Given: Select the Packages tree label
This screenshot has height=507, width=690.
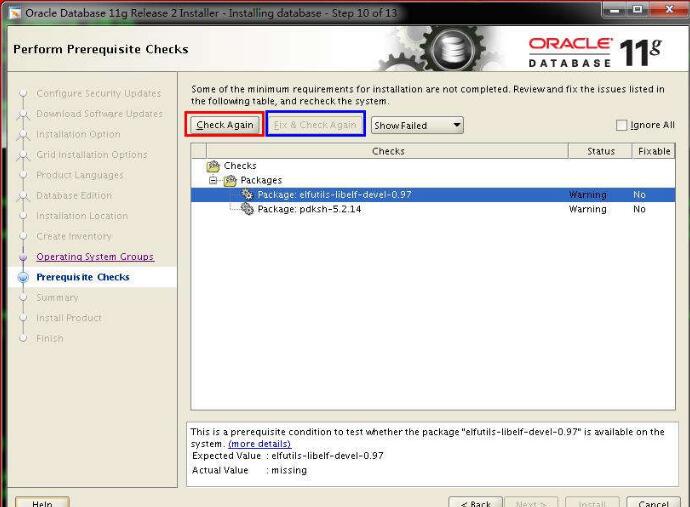Looking at the screenshot, I should pos(261,180).
